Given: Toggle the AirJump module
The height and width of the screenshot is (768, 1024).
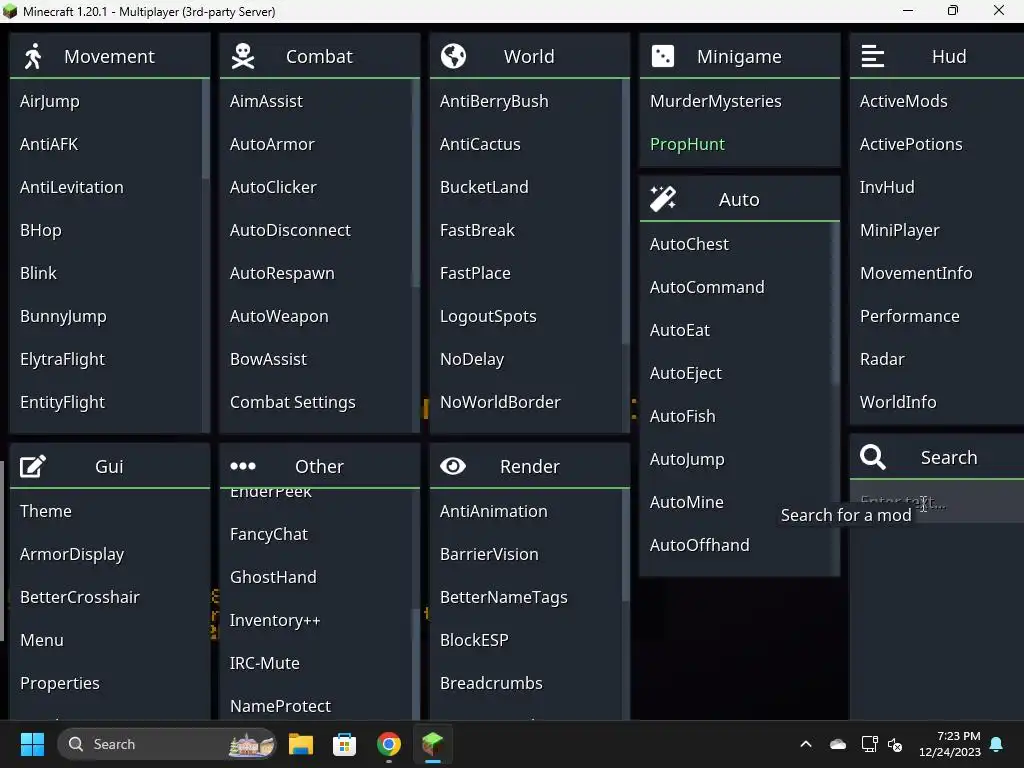Looking at the screenshot, I should (106, 101).
